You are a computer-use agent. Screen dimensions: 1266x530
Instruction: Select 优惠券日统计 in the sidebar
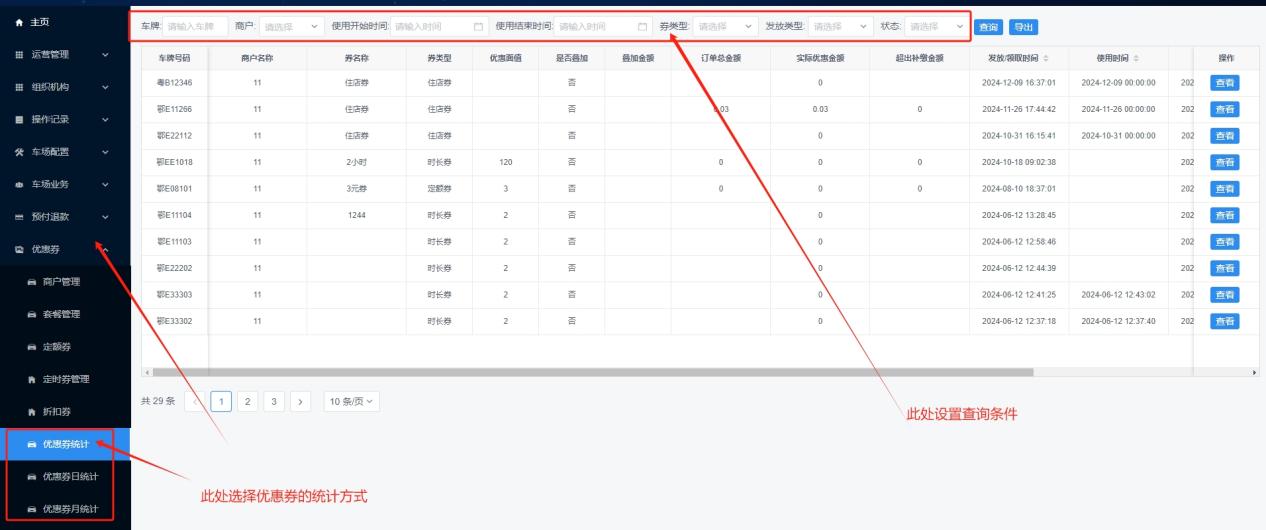pyautogui.click(x=65, y=476)
